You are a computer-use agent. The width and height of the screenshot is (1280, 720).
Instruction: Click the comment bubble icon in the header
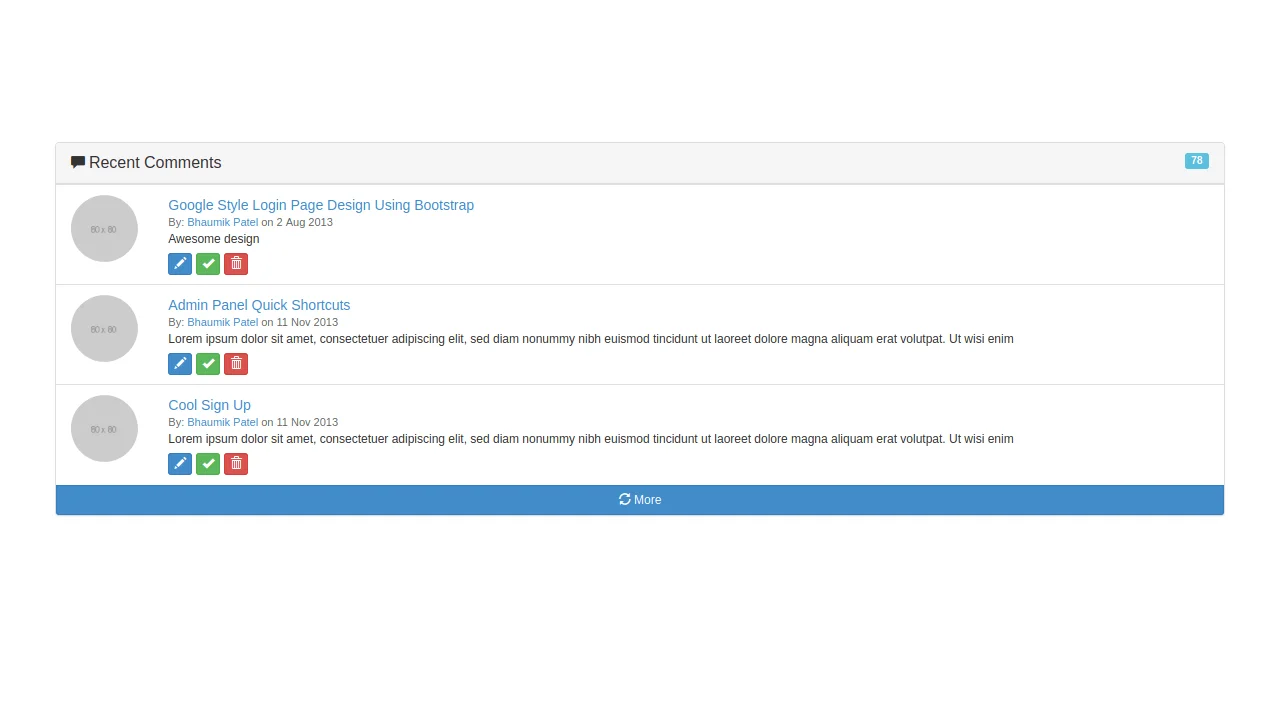click(77, 162)
